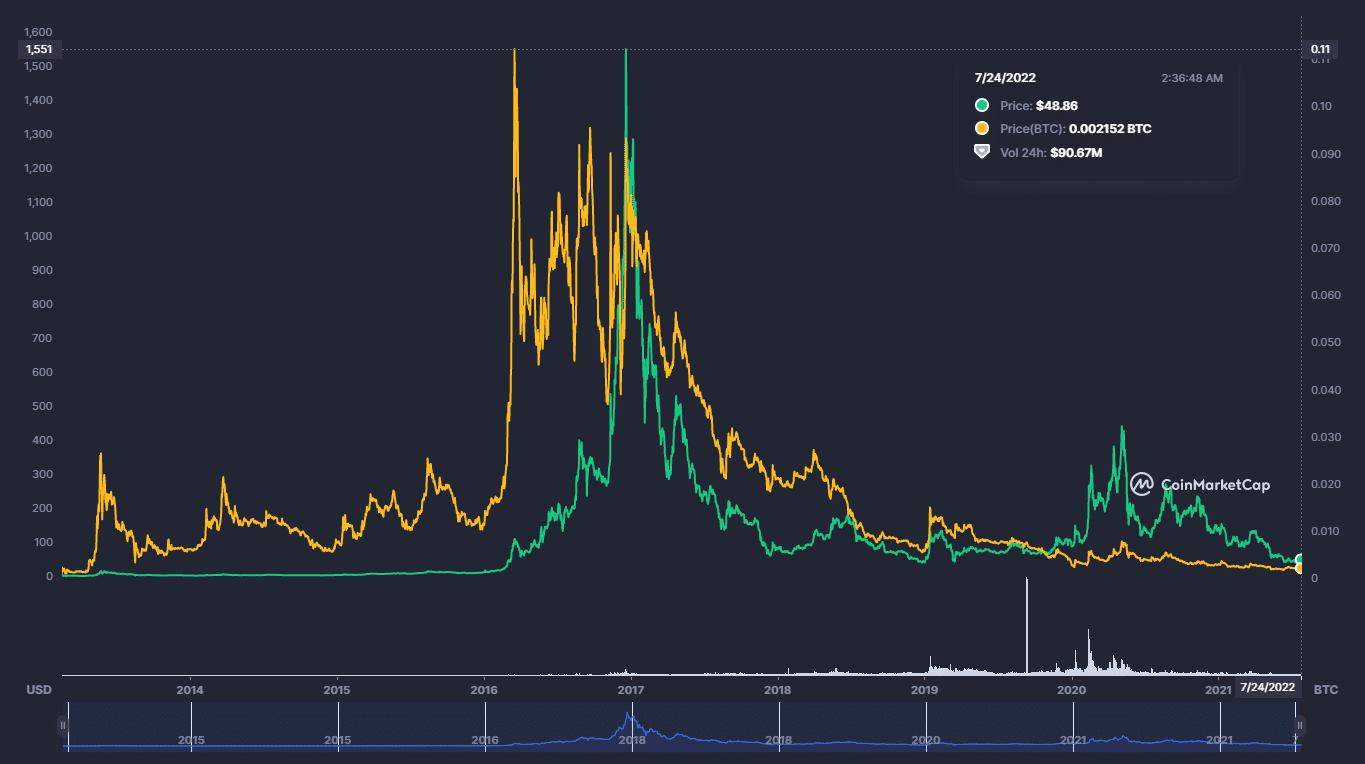This screenshot has height=764, width=1365.
Task: Click the yellow endpoint marker at the chart's right edge
Action: point(1301,568)
